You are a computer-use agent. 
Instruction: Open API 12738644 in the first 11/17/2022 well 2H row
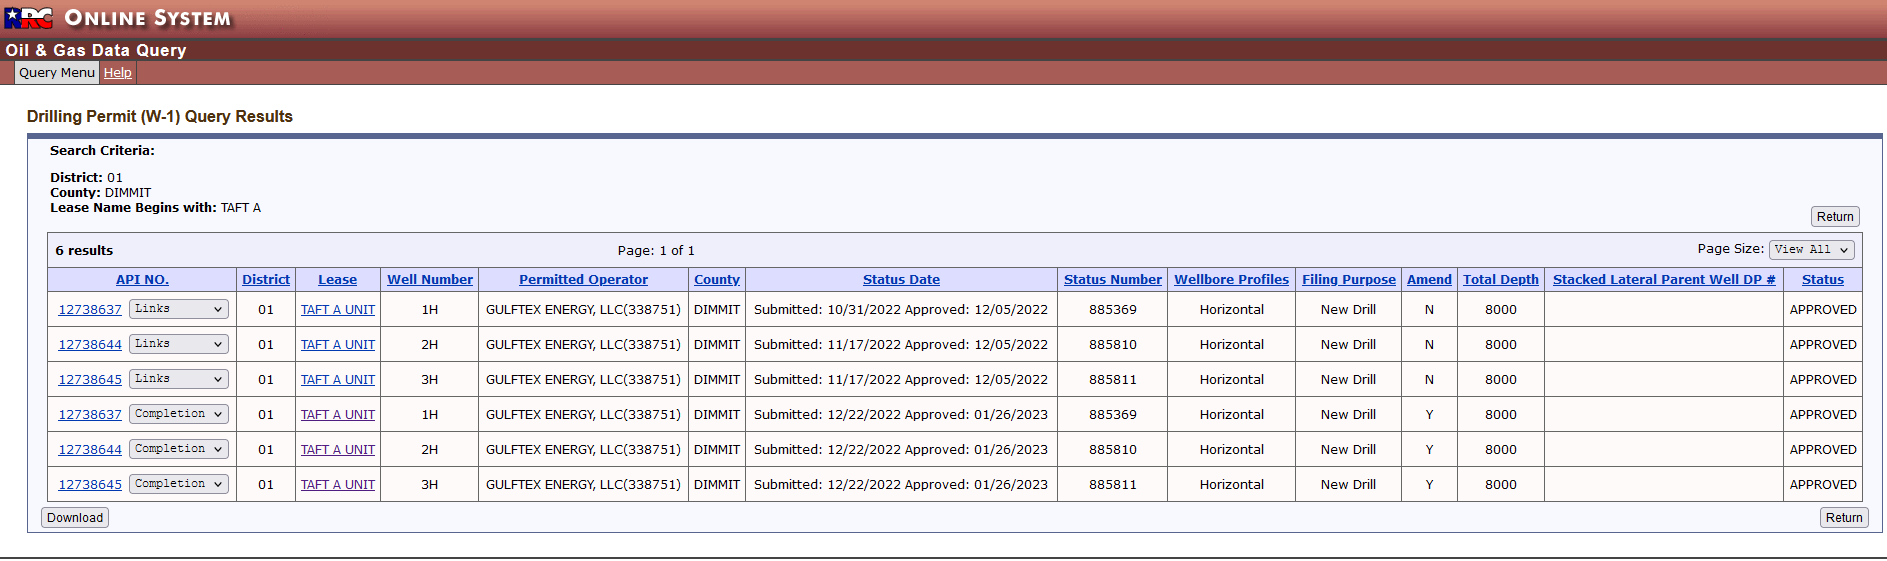click(x=90, y=345)
